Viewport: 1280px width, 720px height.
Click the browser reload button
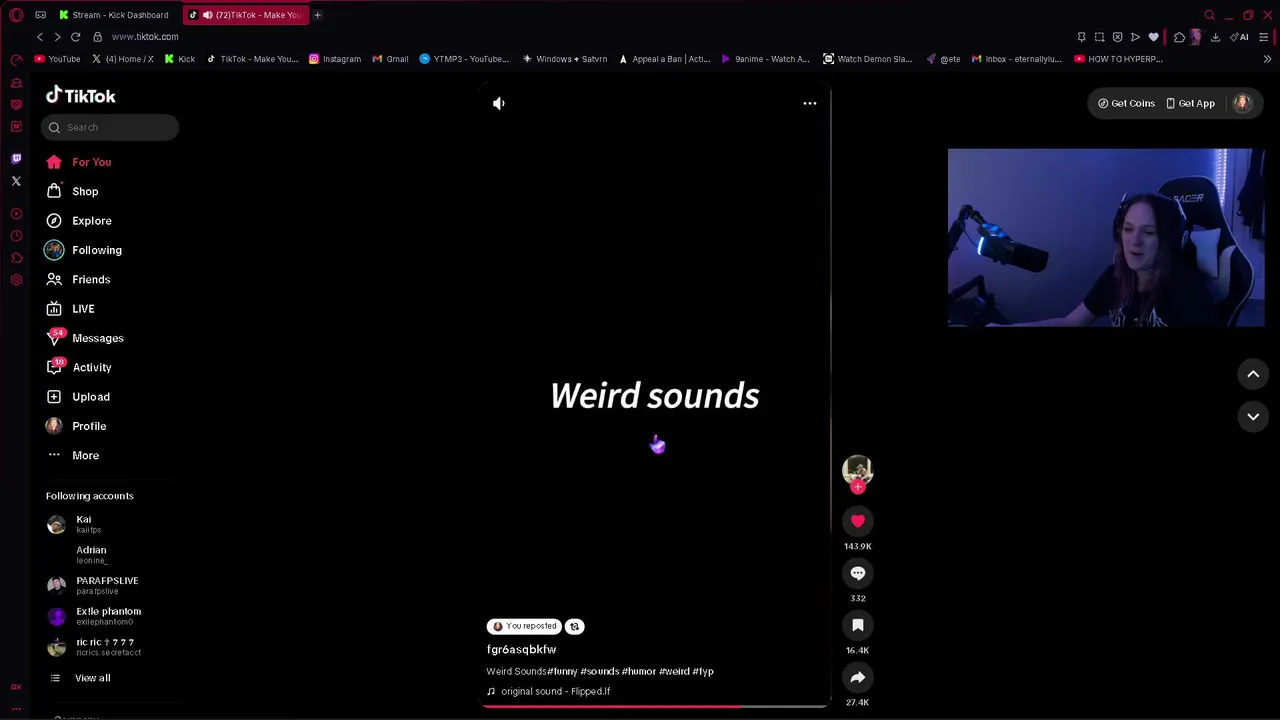point(75,37)
